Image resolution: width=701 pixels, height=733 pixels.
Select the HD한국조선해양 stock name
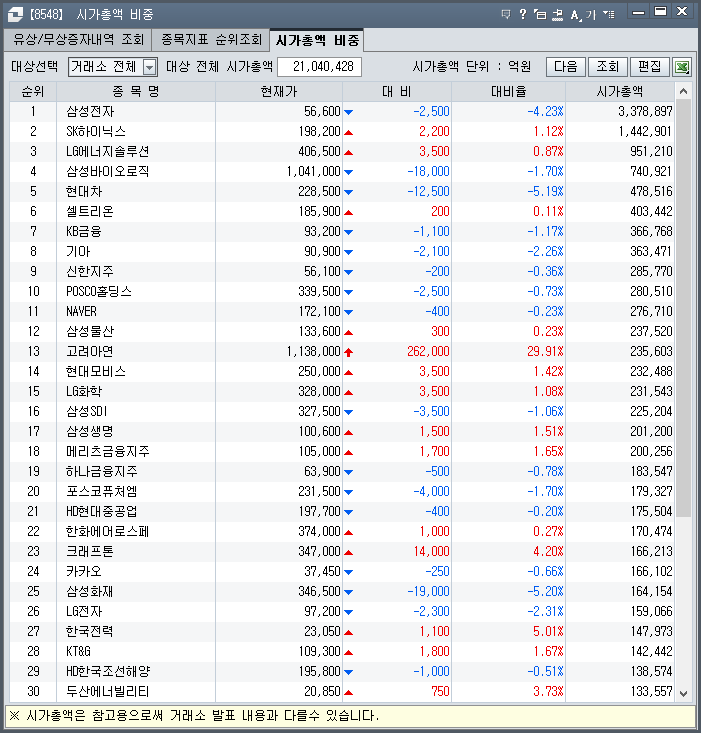(x=108, y=672)
